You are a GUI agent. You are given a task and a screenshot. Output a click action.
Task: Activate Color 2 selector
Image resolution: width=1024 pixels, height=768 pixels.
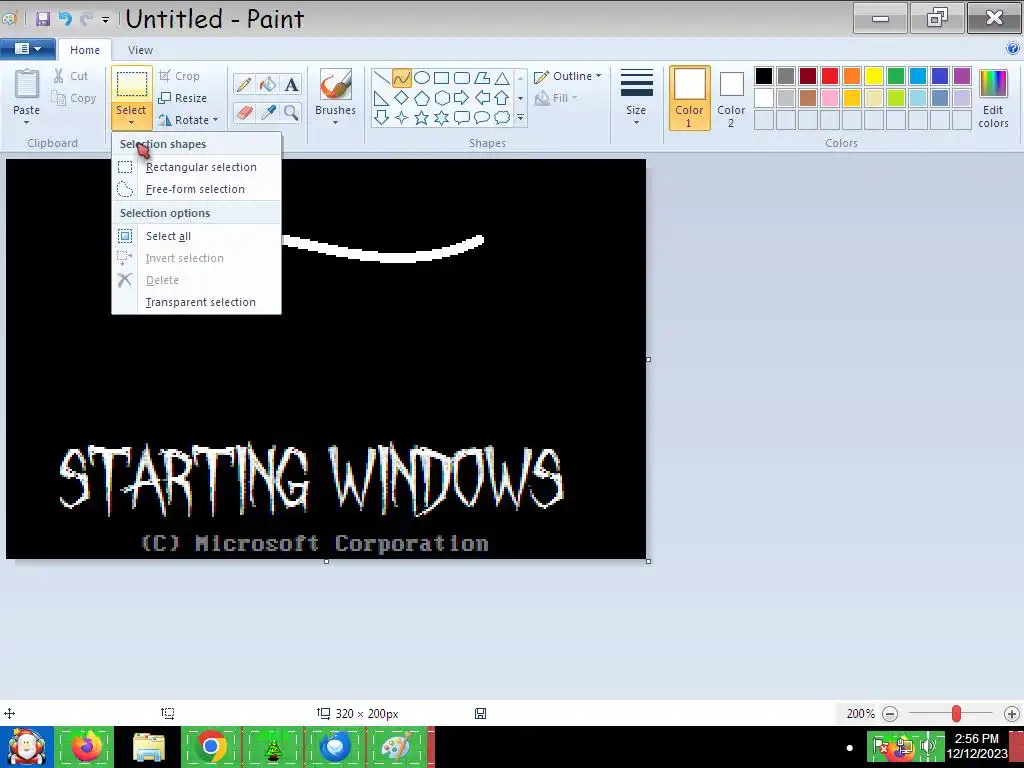click(731, 98)
